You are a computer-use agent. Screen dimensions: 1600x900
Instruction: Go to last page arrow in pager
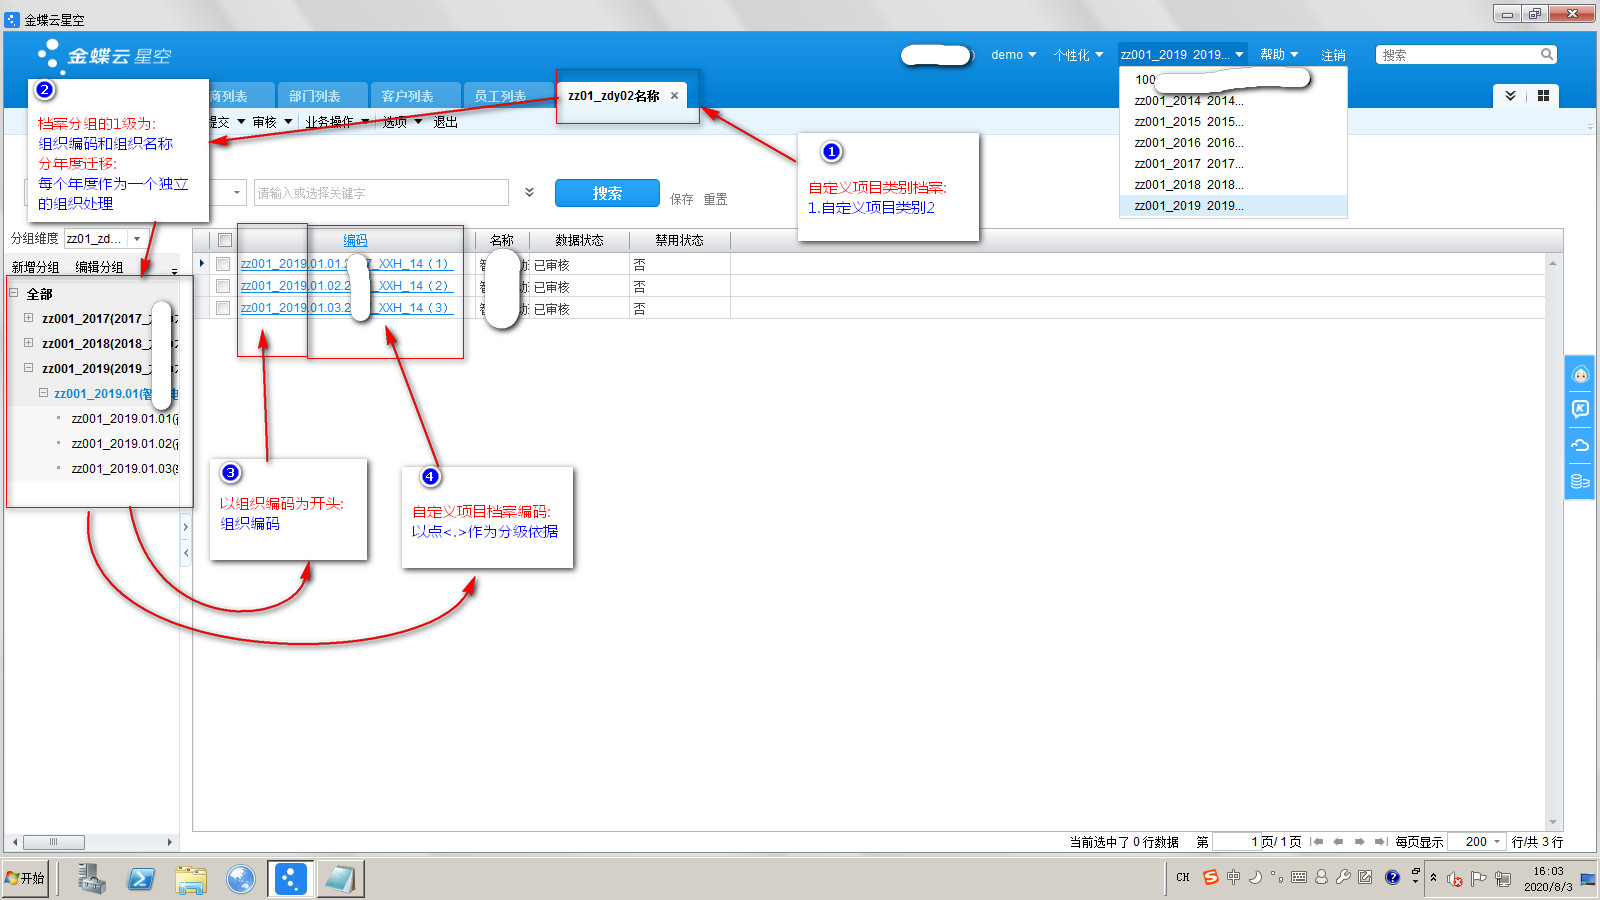(x=1380, y=842)
